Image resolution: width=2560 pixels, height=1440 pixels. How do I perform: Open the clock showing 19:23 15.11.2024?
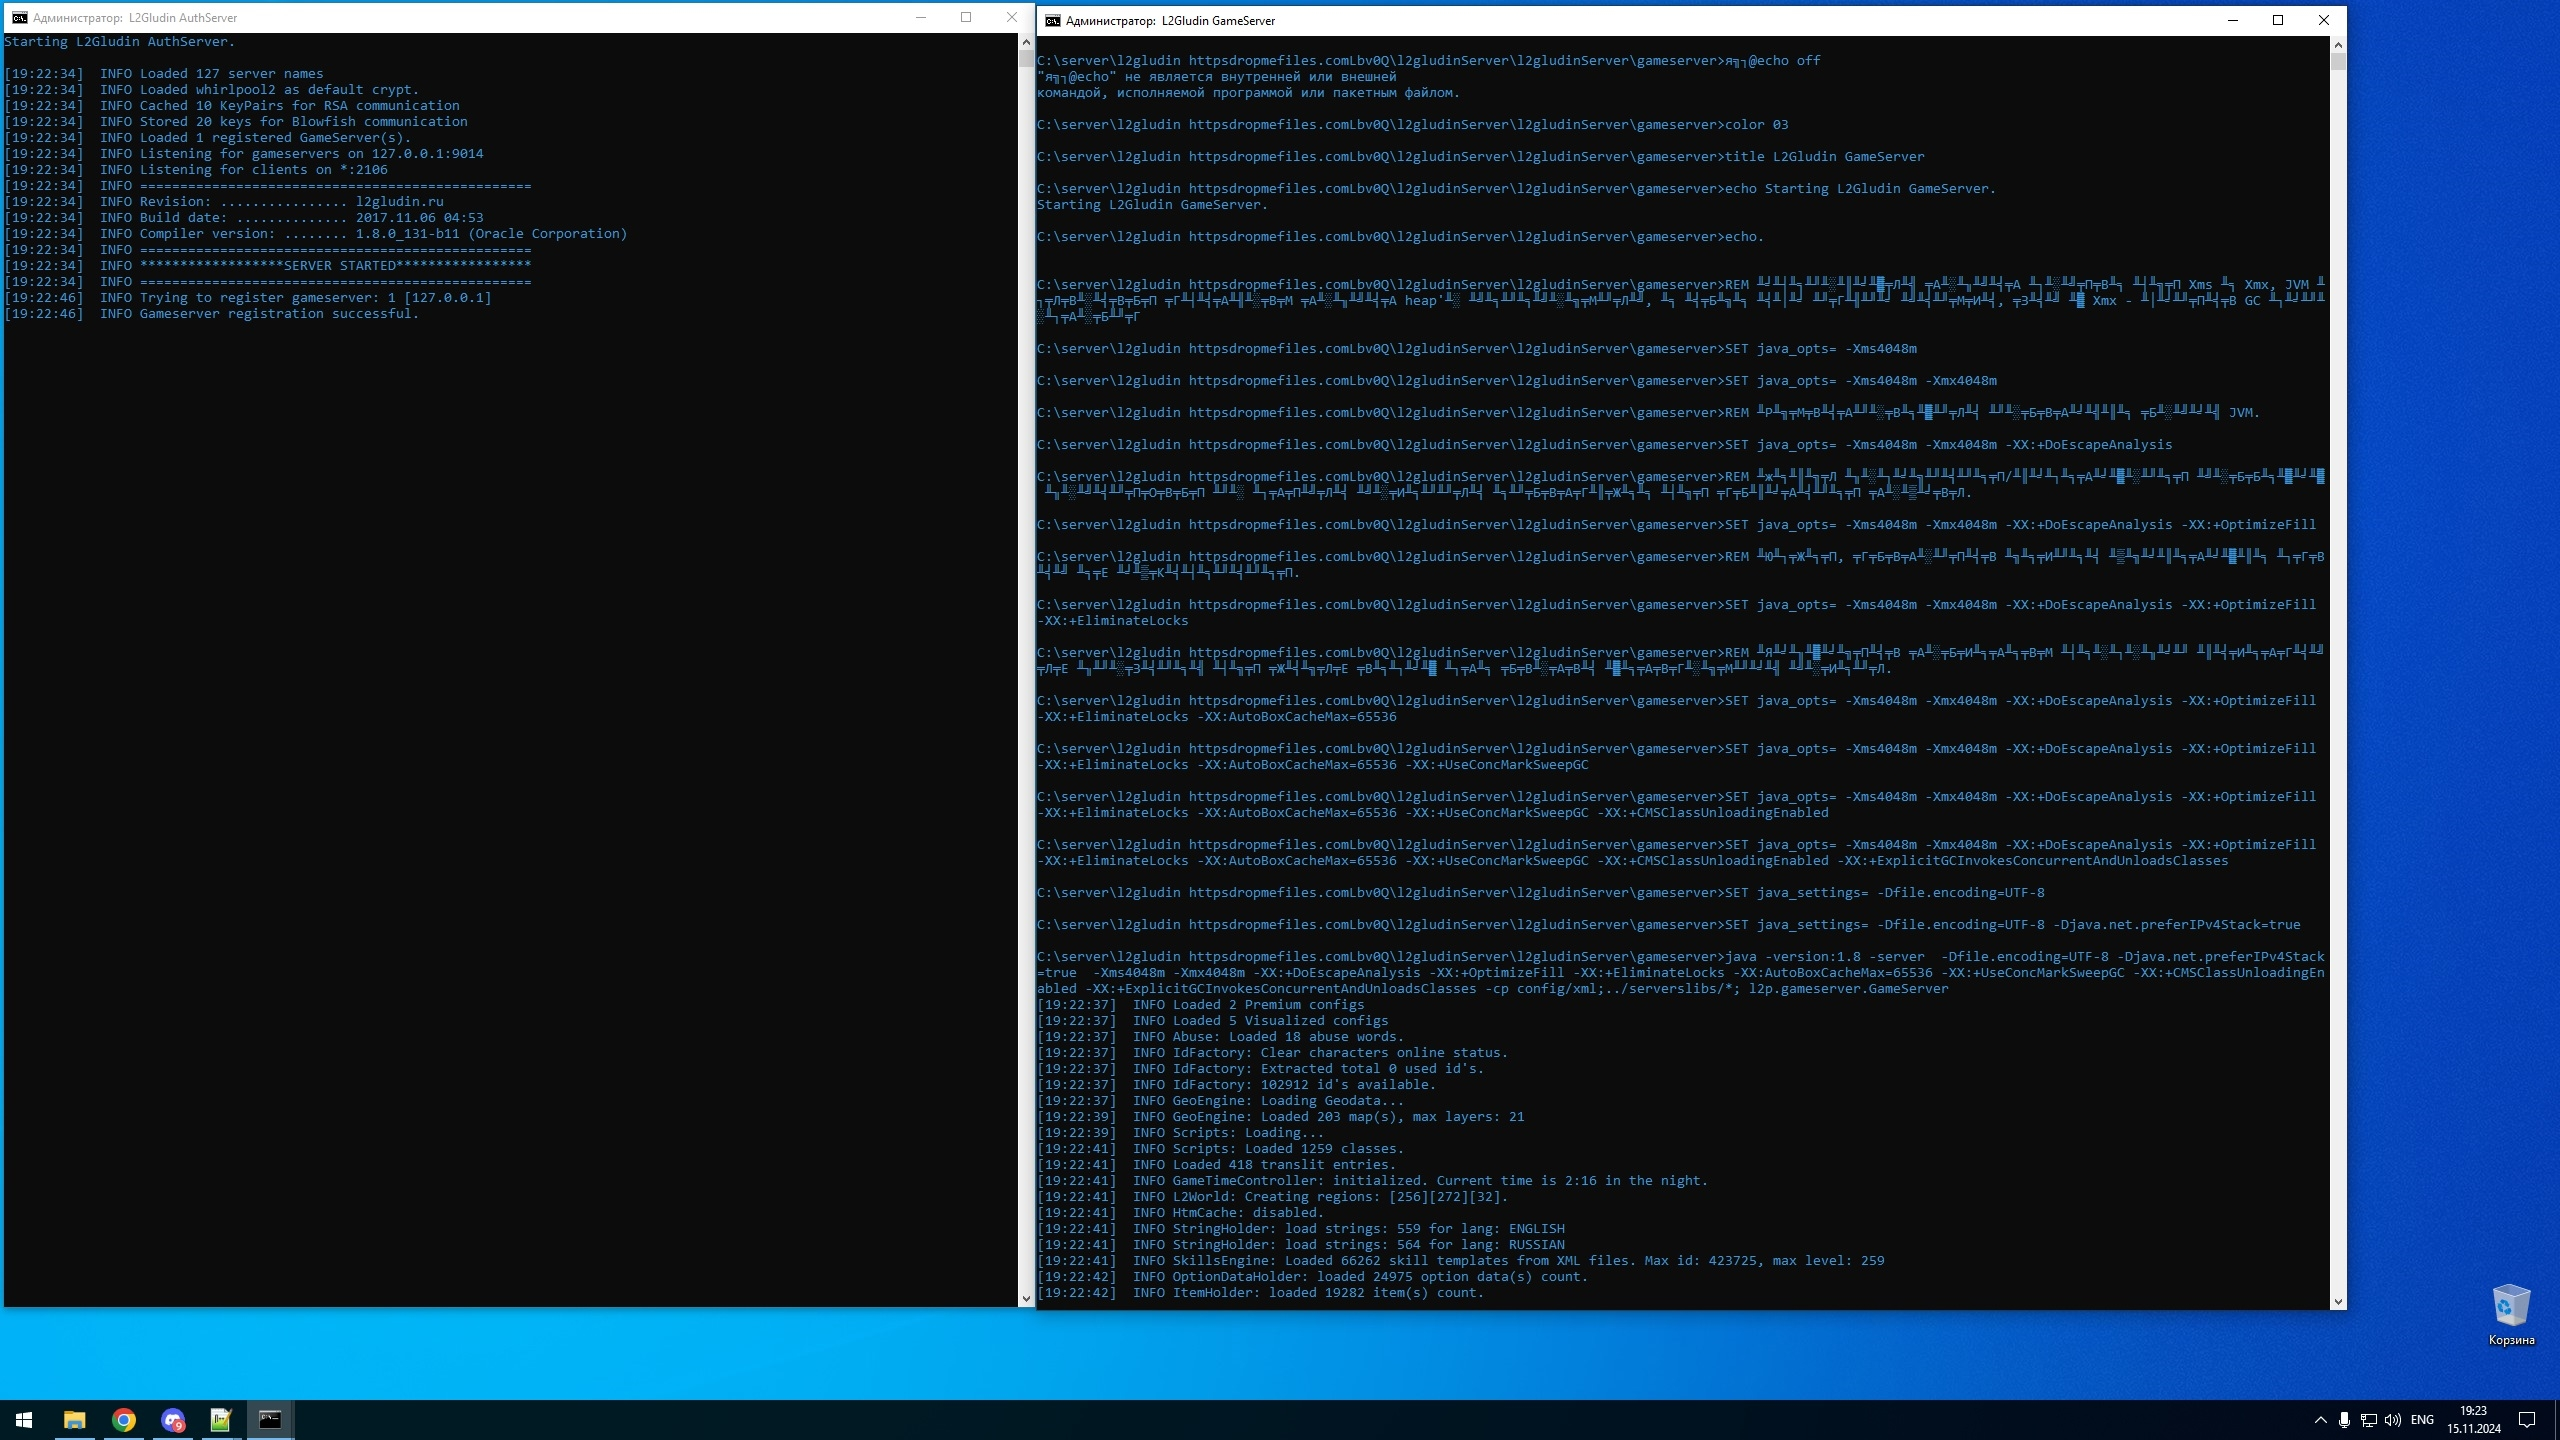pos(2474,1420)
